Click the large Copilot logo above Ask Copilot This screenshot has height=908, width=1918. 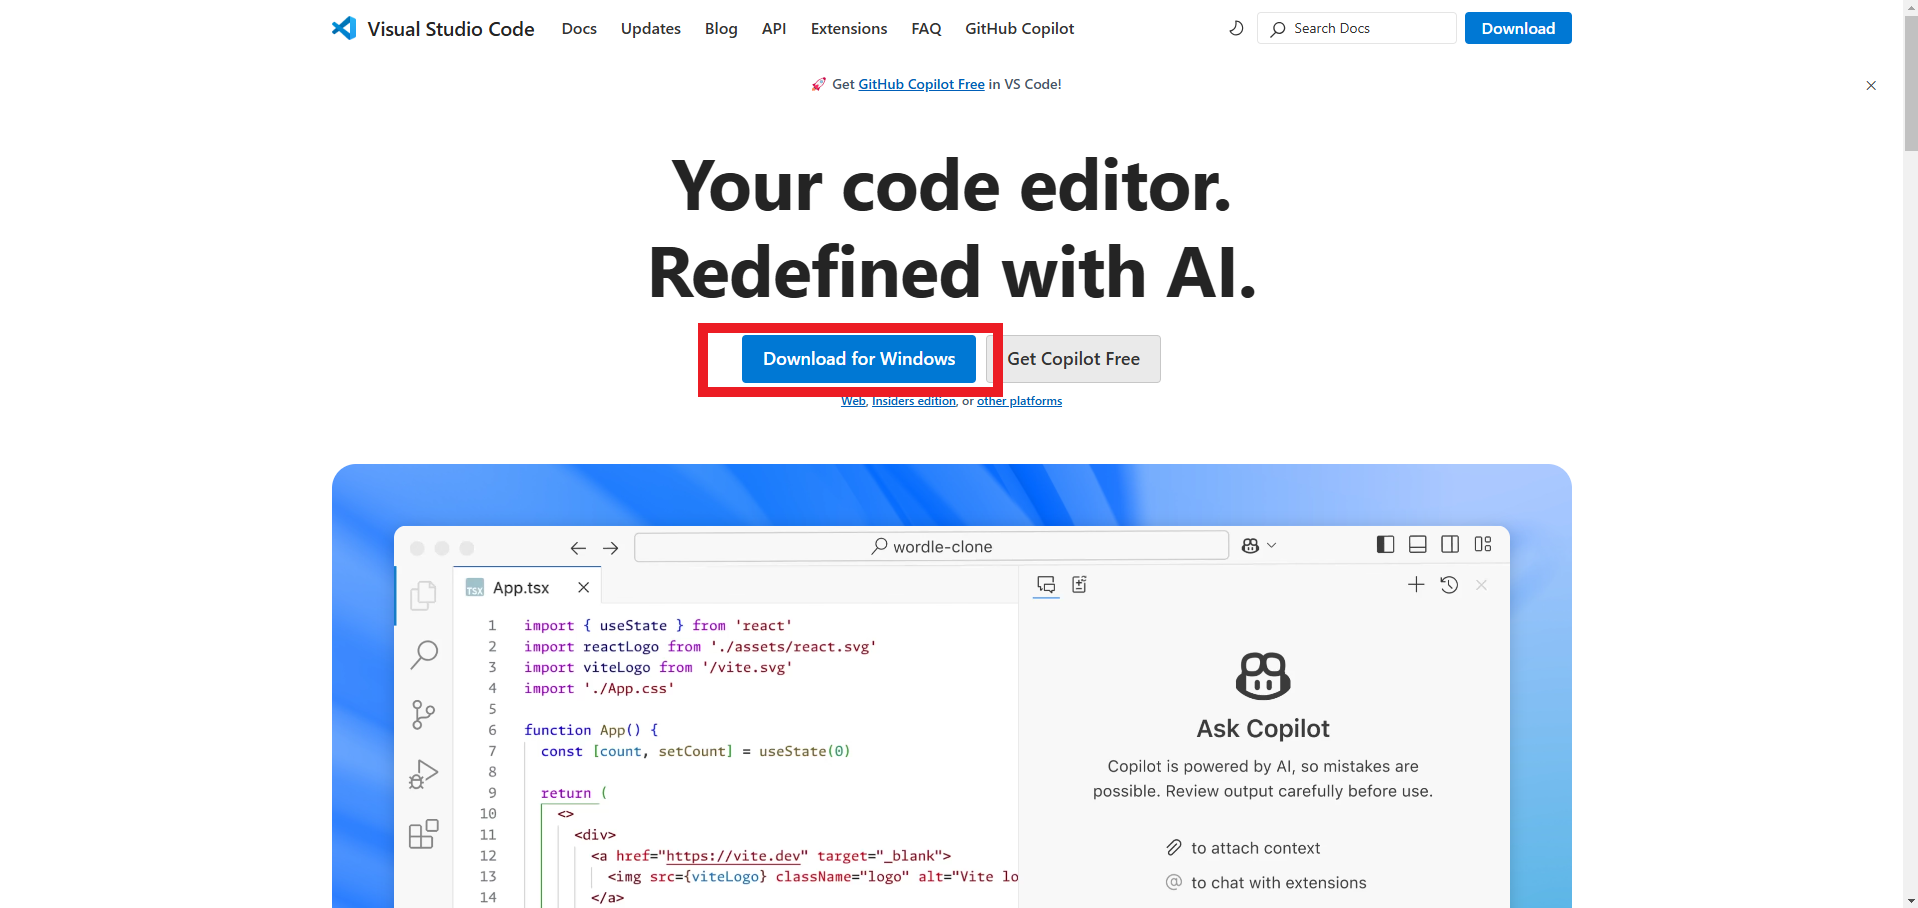(x=1263, y=676)
